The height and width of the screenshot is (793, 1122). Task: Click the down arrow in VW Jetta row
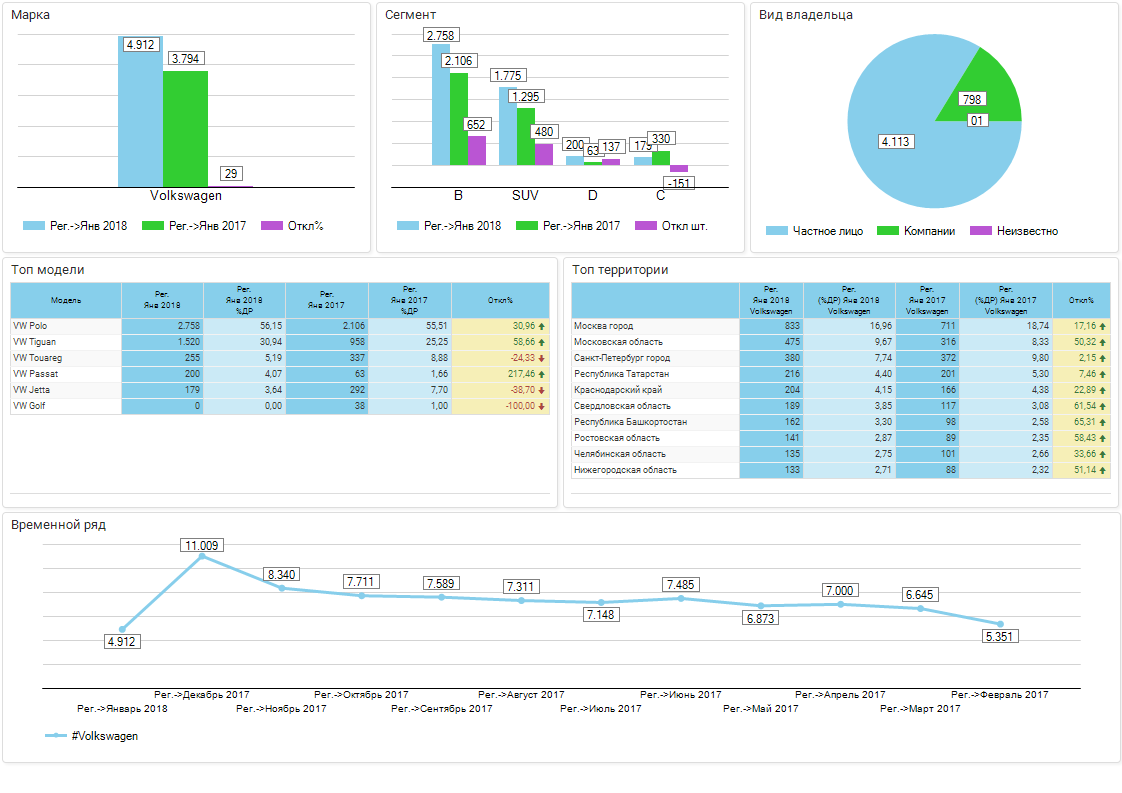(541, 390)
